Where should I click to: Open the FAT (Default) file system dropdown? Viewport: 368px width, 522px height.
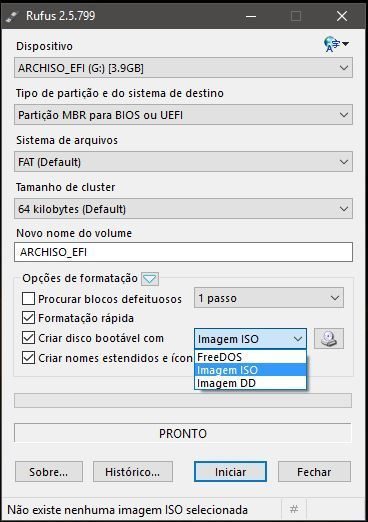pyautogui.click(x=183, y=162)
